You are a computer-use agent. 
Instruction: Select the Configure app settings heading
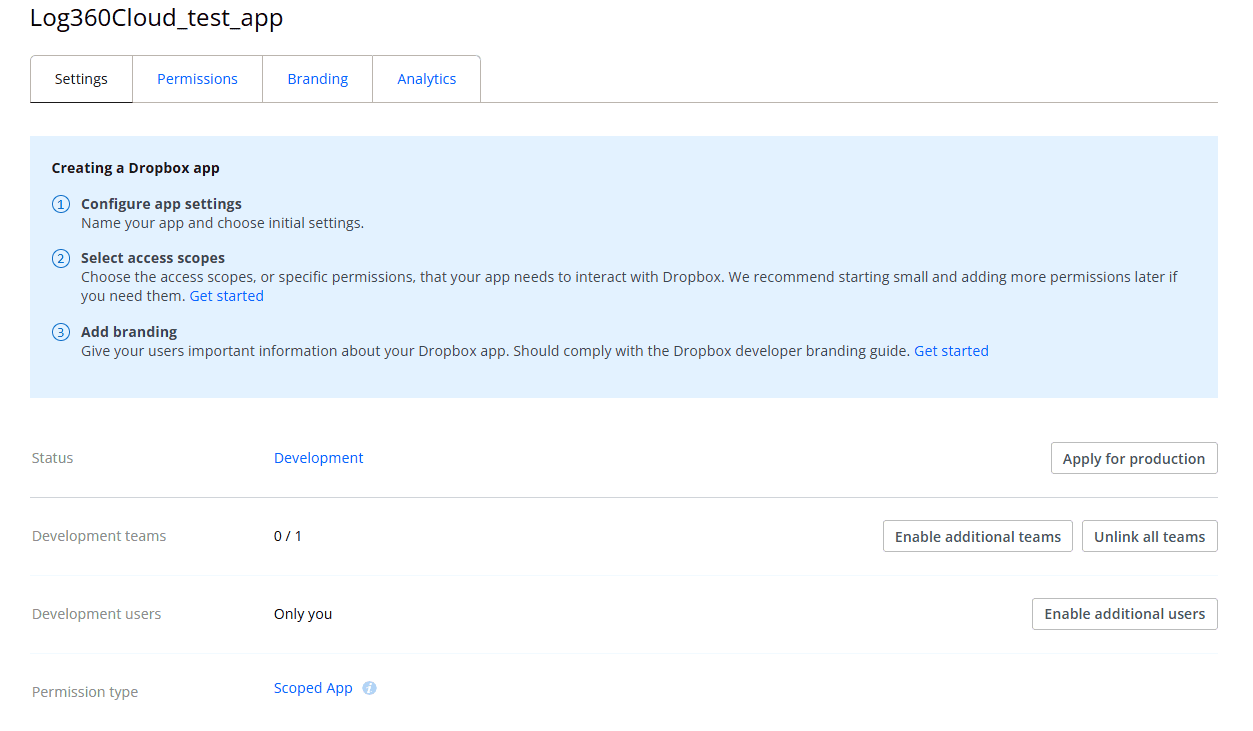[161, 204]
